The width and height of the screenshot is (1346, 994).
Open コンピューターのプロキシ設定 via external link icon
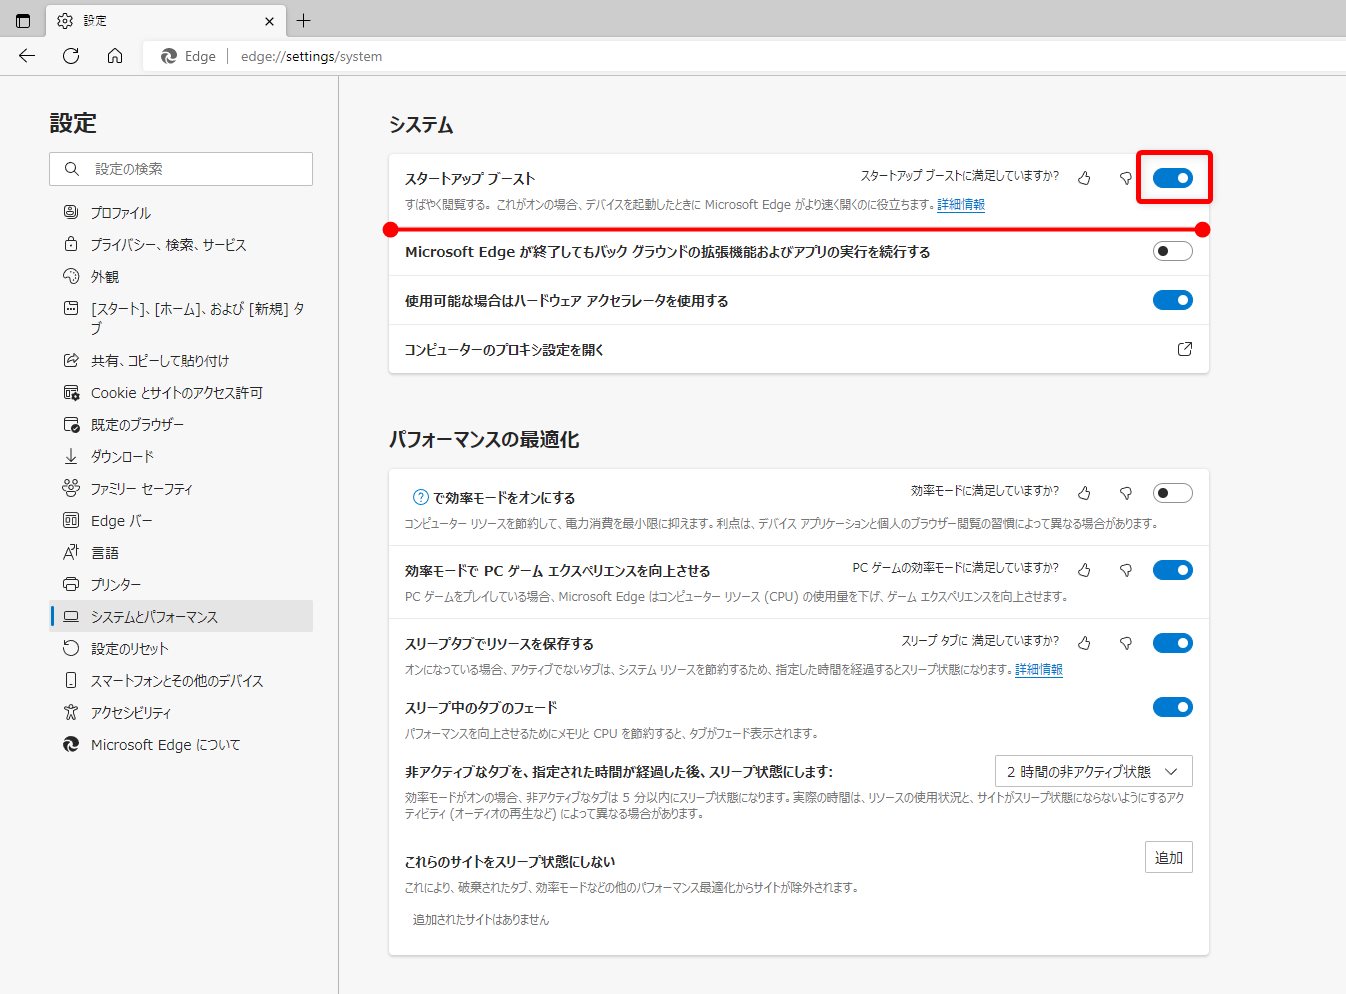1184,349
